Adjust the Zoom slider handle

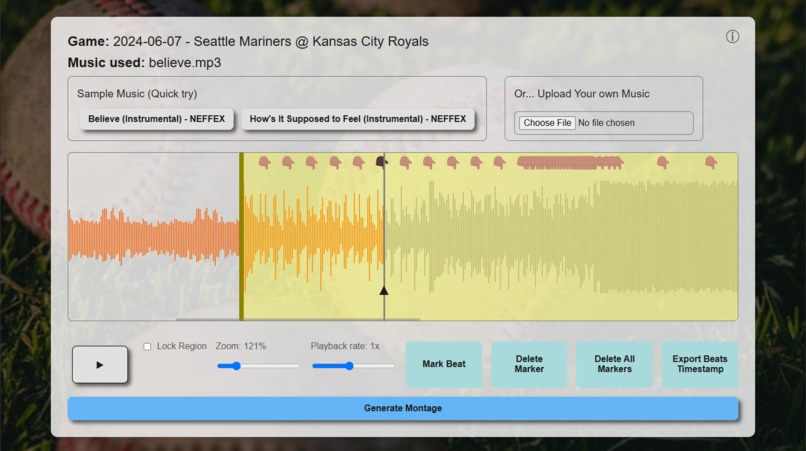point(236,366)
